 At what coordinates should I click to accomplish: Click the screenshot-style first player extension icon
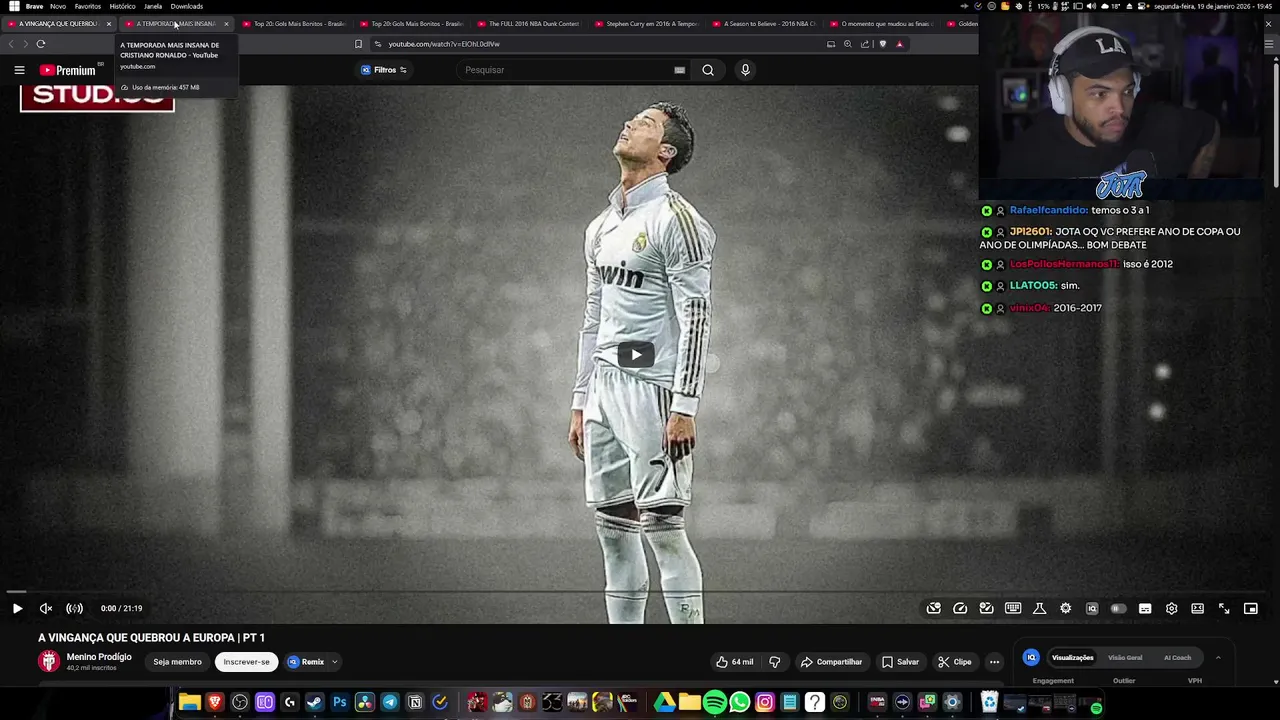934,608
